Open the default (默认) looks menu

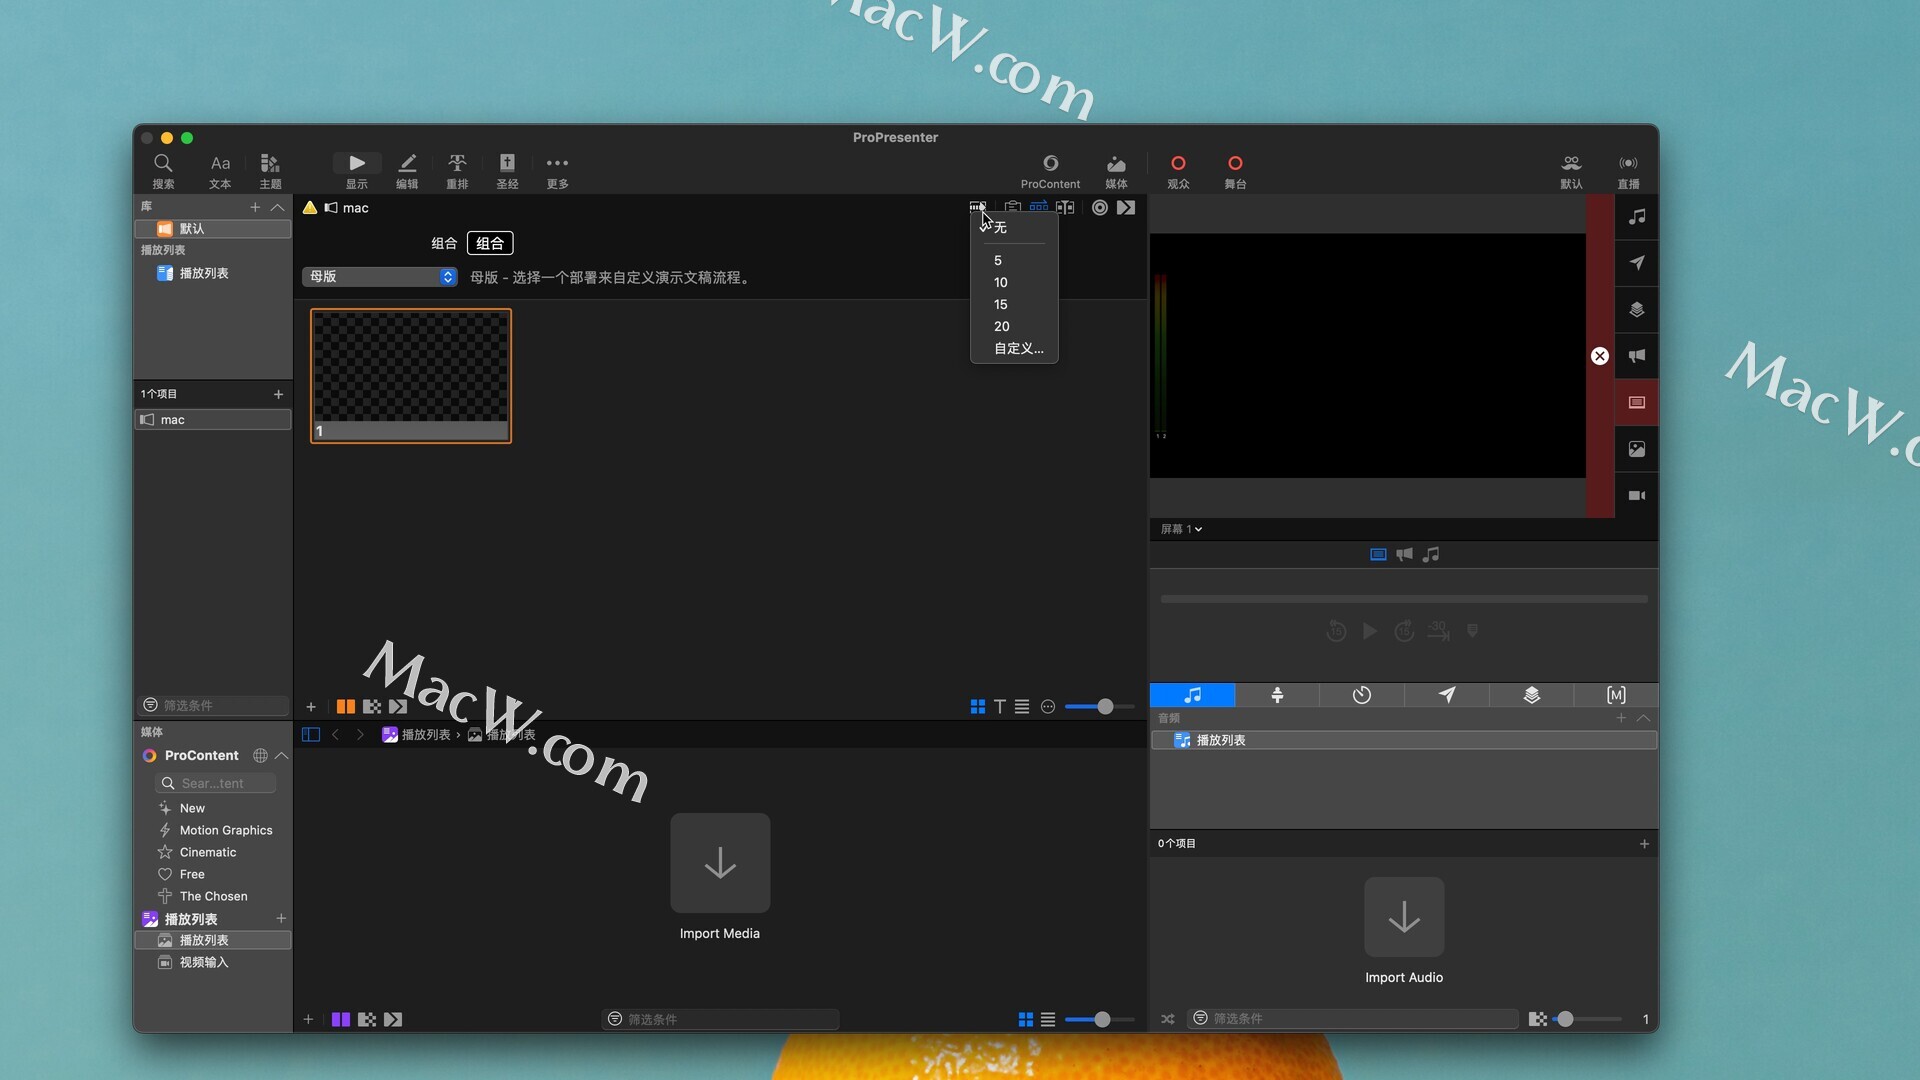(1571, 170)
